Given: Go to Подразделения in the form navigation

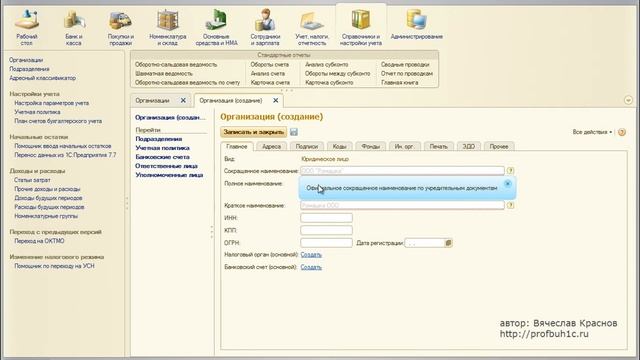Looking at the screenshot, I should coord(159,139).
